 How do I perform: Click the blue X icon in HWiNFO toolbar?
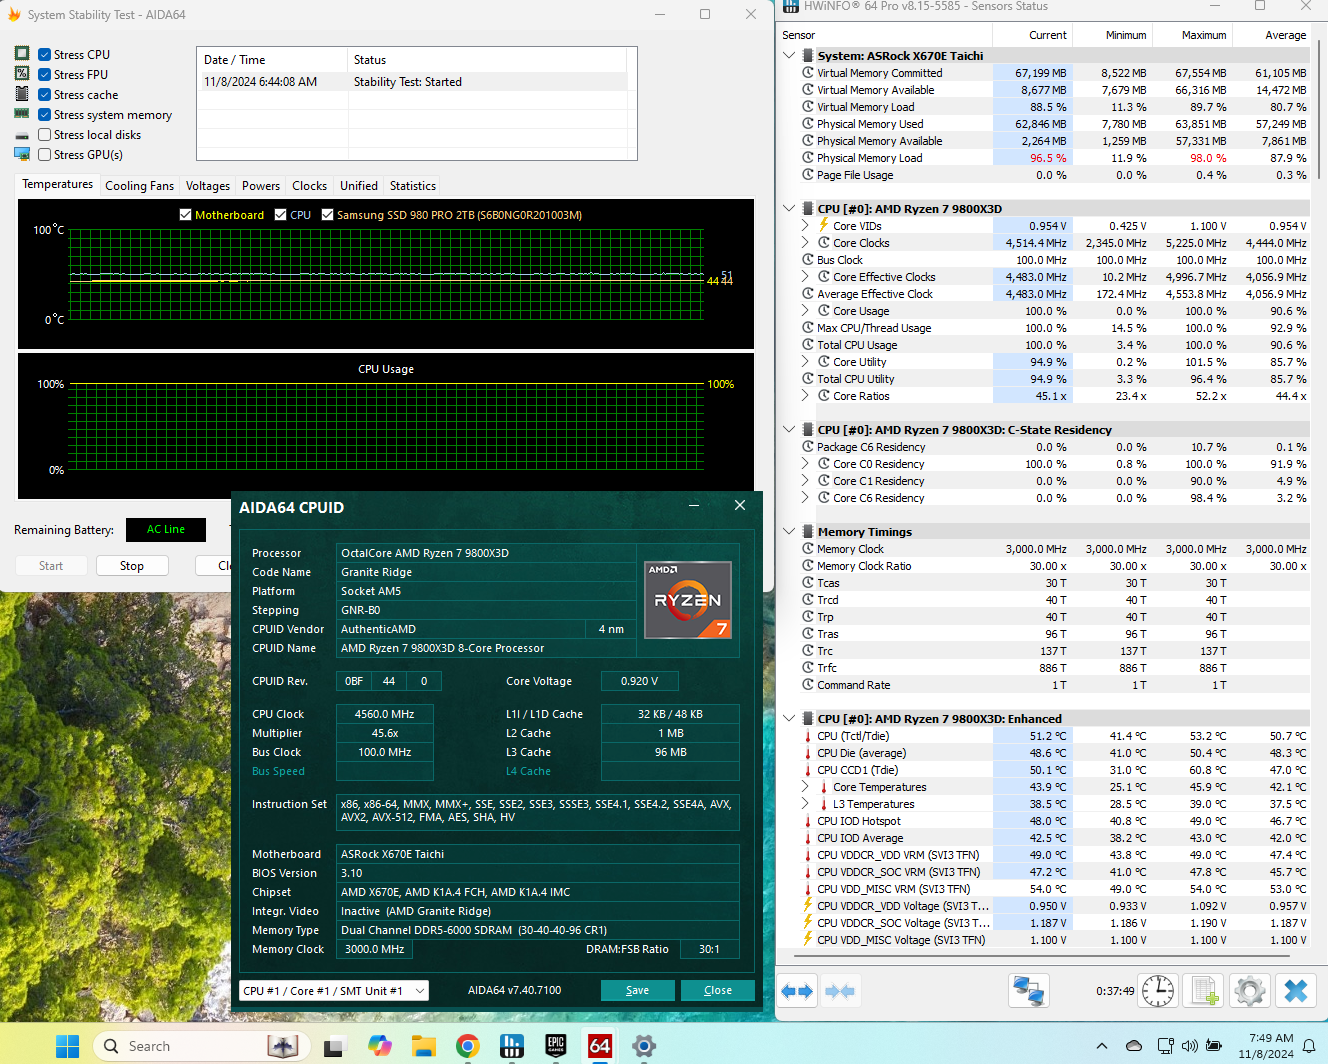(1296, 991)
